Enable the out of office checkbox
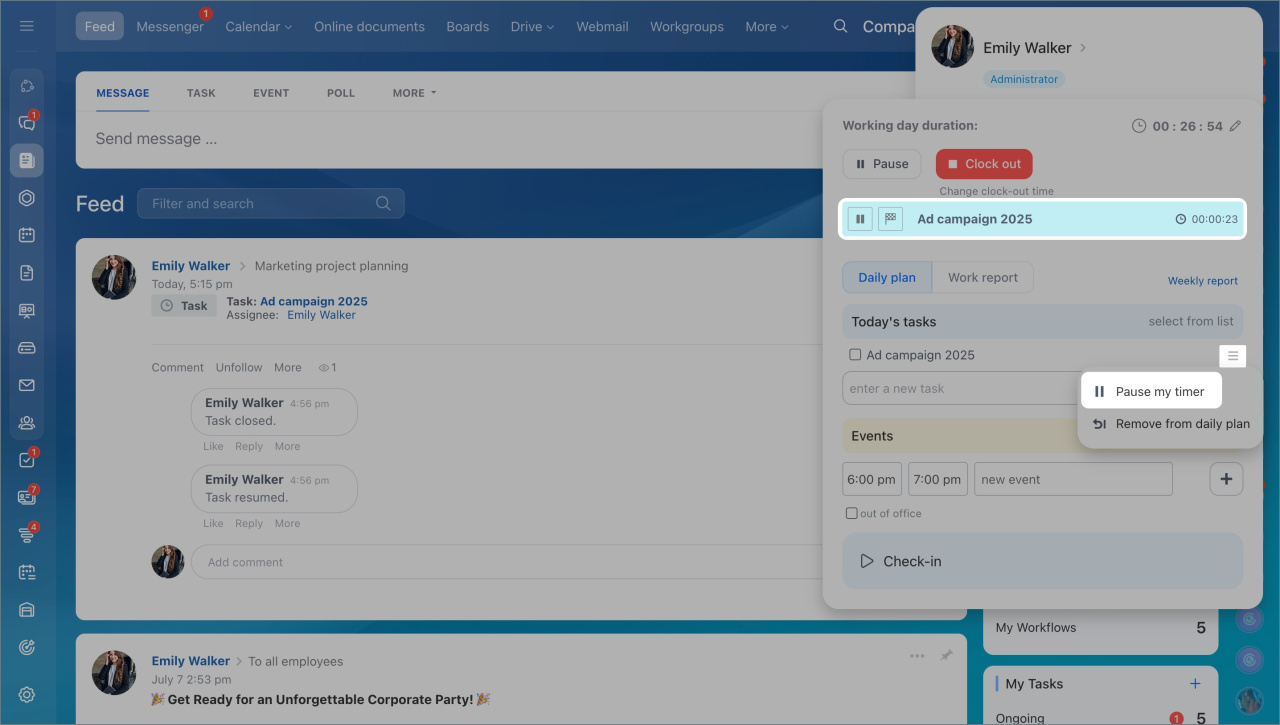The image size is (1280, 725). (852, 513)
